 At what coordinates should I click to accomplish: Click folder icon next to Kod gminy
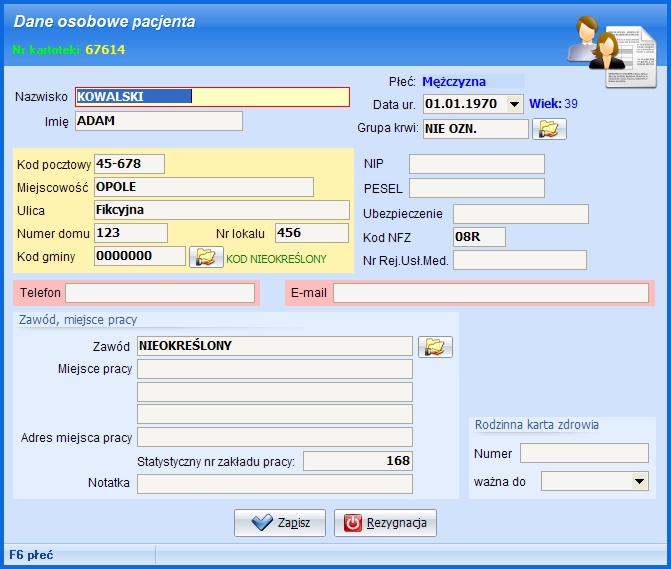point(205,257)
